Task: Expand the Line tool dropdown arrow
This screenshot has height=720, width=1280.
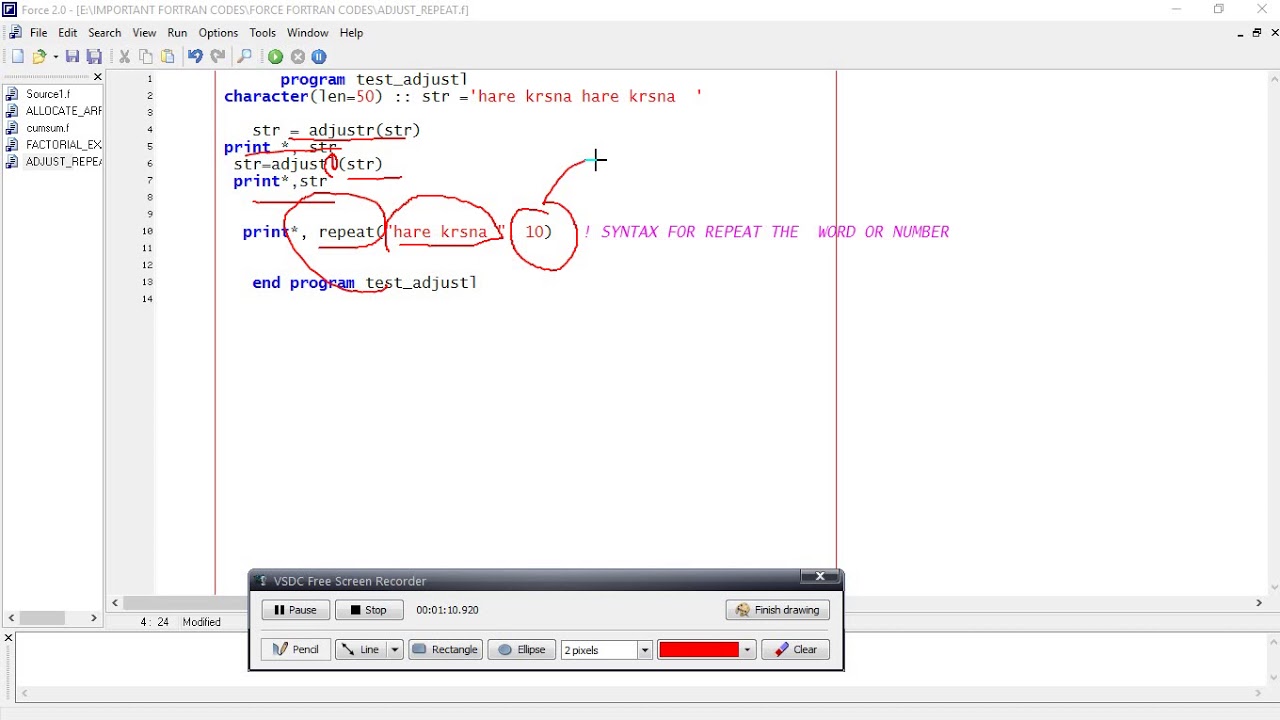Action: click(394, 650)
